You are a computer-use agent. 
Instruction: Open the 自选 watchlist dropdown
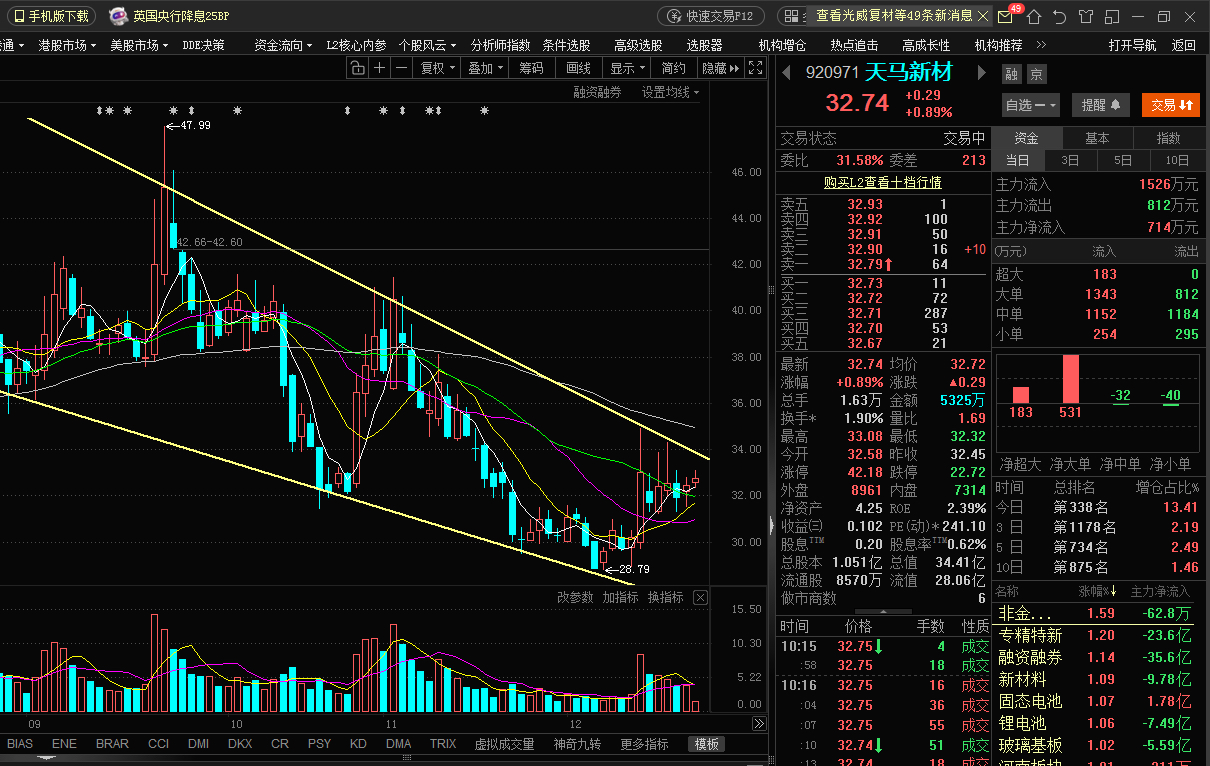click(1031, 105)
